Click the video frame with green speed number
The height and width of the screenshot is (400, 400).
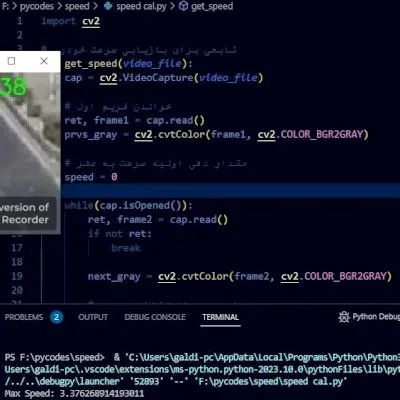tap(30, 135)
